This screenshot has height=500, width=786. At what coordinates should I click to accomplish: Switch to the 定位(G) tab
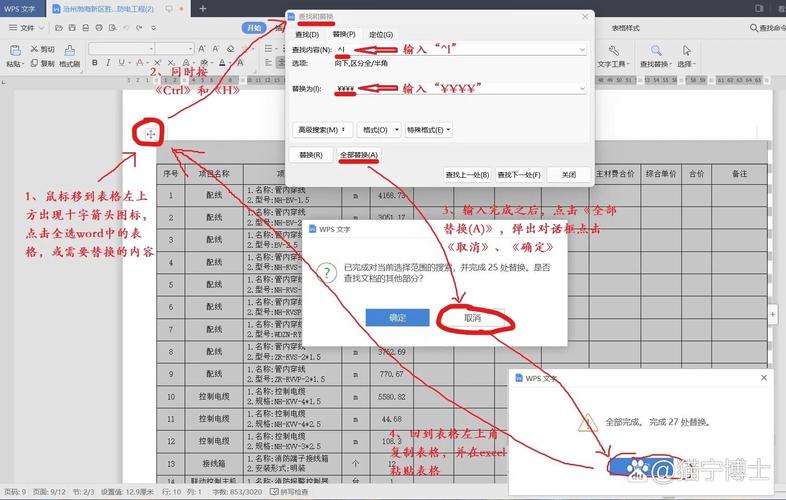pyautogui.click(x=381, y=35)
